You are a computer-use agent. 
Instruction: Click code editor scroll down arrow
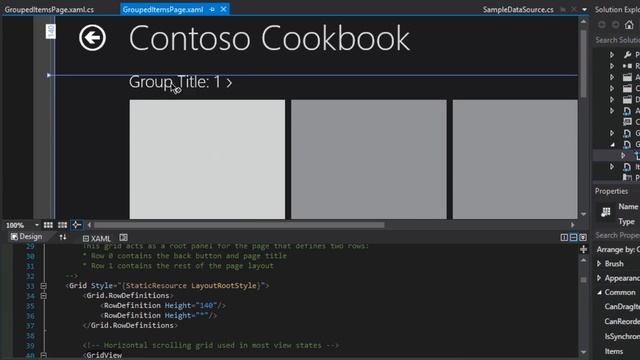(x=584, y=352)
